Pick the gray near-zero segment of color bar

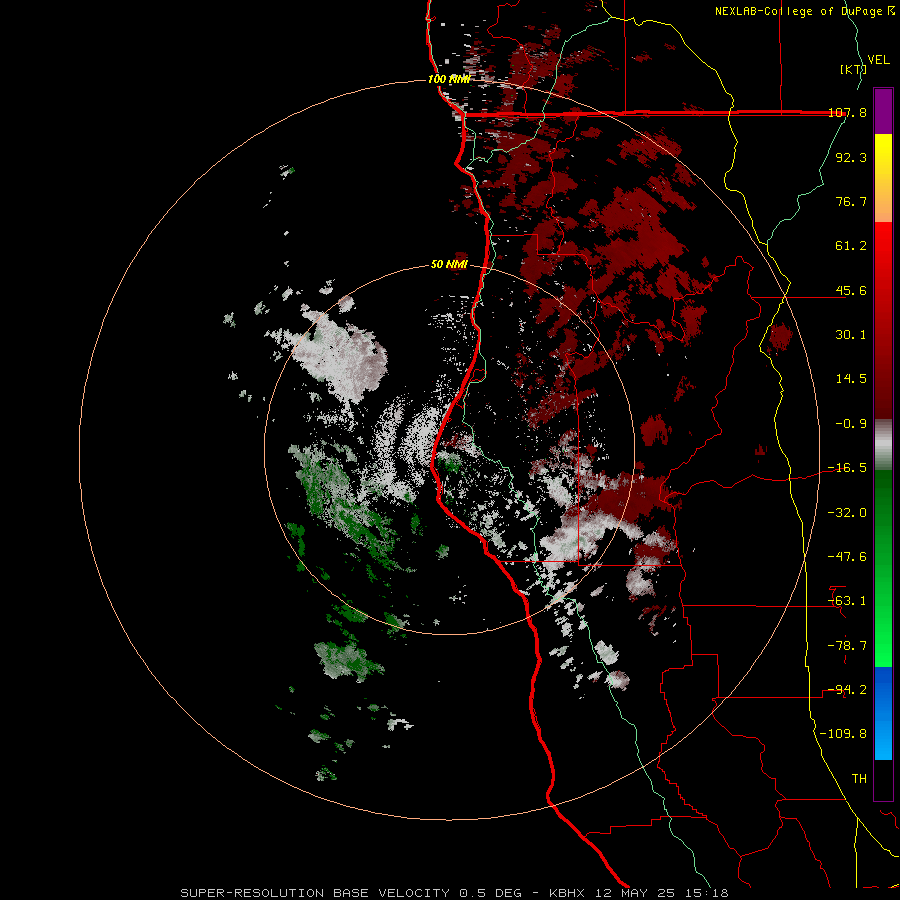coord(883,445)
